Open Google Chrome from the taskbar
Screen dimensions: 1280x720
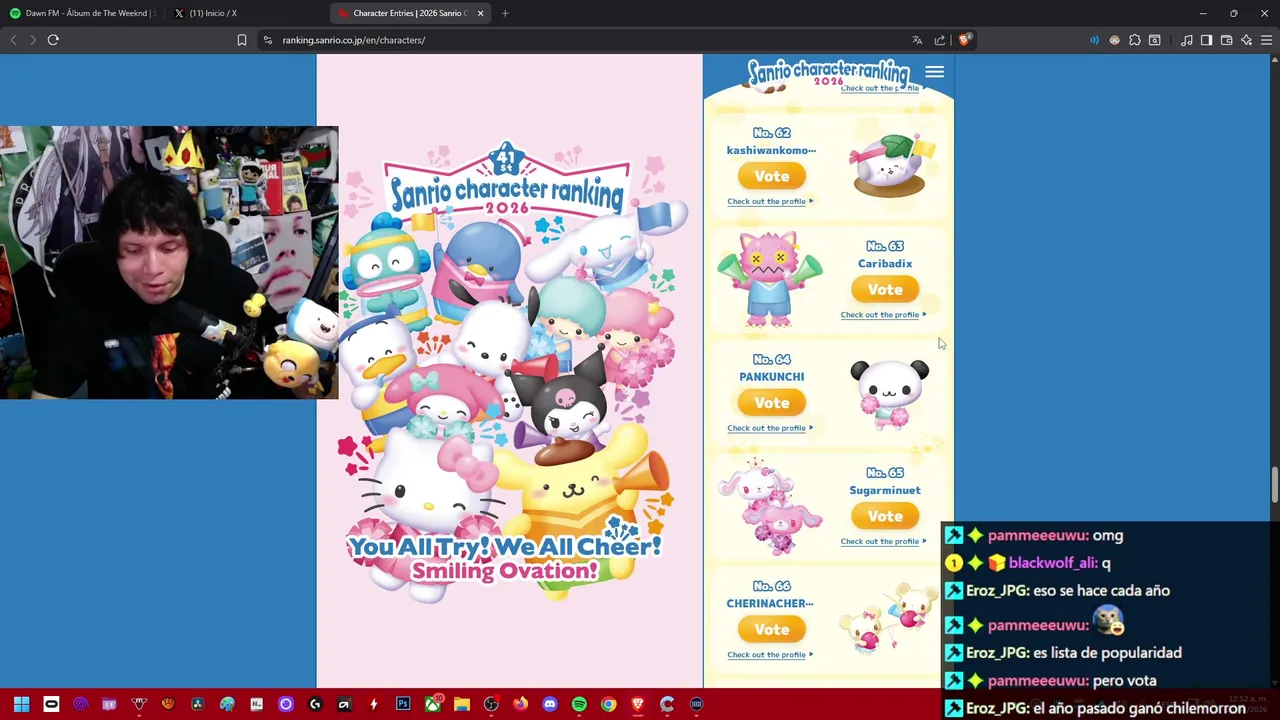click(608, 704)
